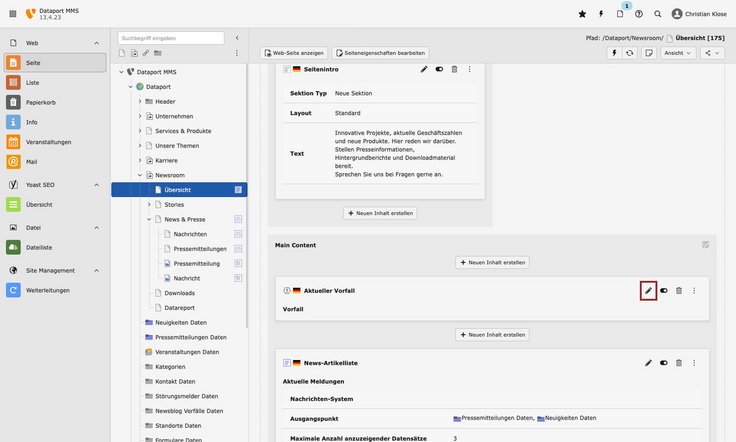
Task: Click the search magnifier in top bar
Action: click(657, 14)
